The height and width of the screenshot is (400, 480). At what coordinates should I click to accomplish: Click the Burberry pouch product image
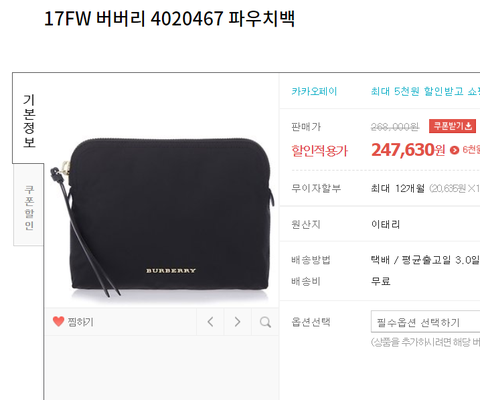pos(162,217)
